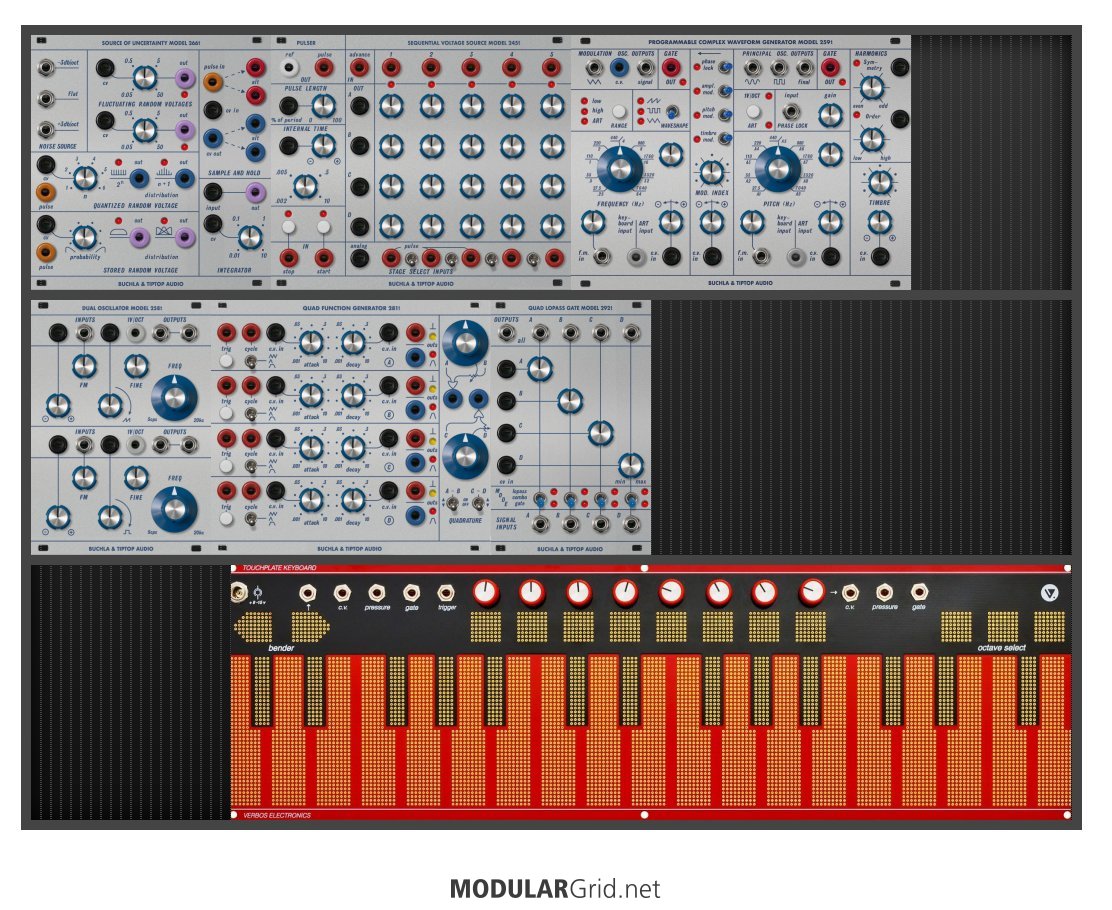
Task: Click the 1V/OCT jack on the upper Dual Oscillator
Action: (x=136, y=333)
